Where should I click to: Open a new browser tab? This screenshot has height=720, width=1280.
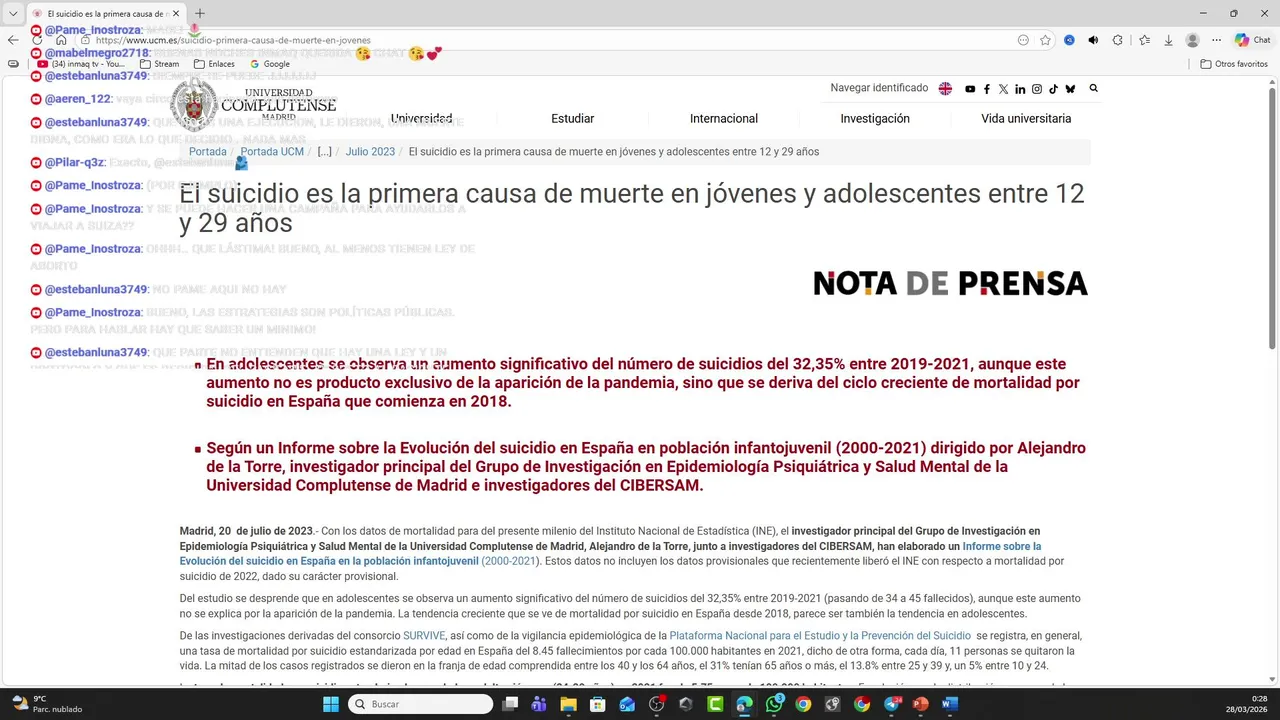[x=199, y=13]
